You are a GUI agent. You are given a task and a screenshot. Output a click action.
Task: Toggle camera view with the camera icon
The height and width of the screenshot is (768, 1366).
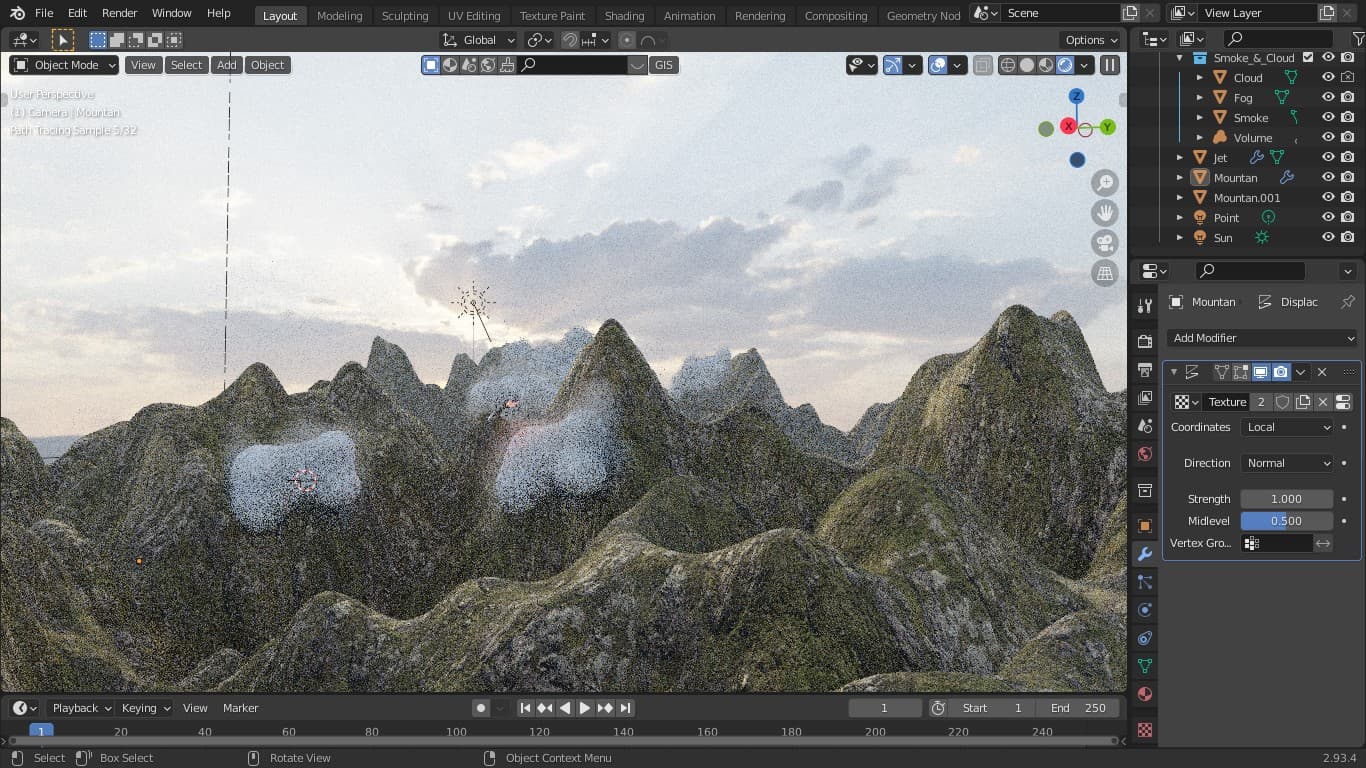[x=1105, y=243]
